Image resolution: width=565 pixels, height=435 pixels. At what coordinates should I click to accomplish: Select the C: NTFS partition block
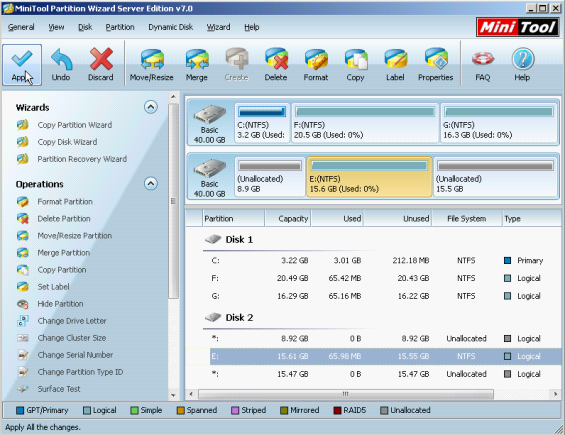click(x=262, y=123)
